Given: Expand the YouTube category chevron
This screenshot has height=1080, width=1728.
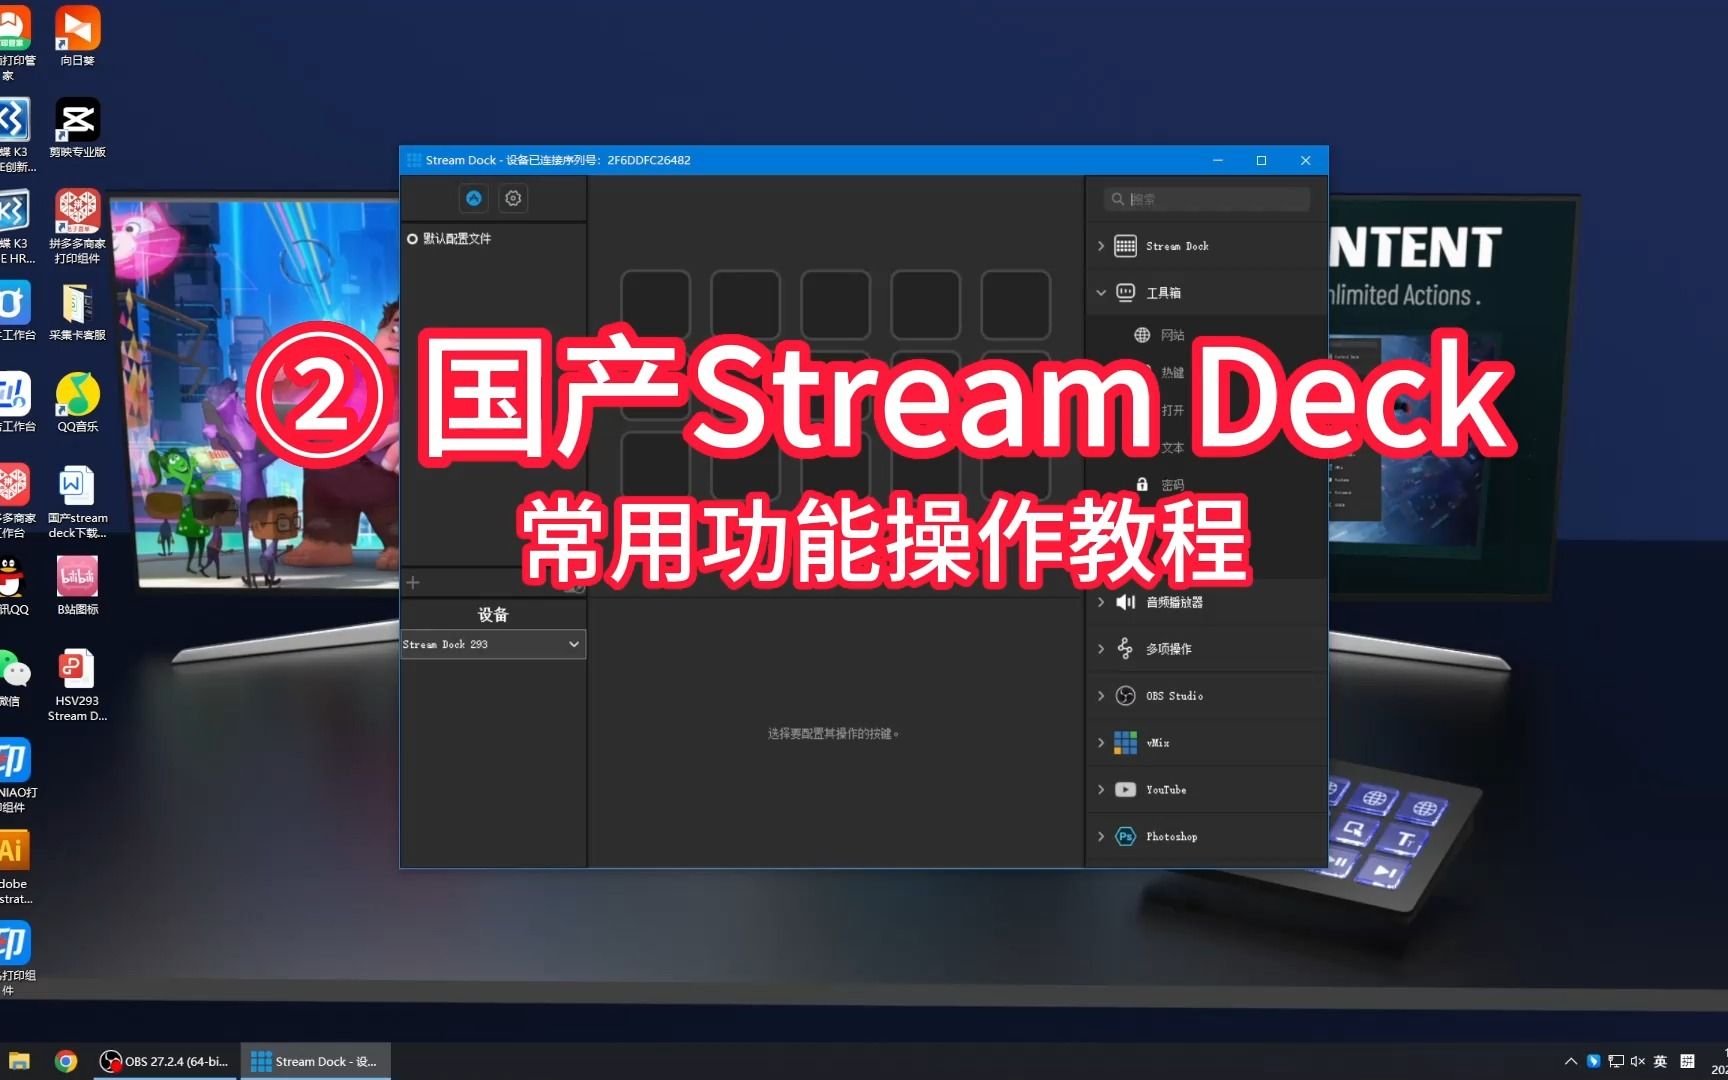Looking at the screenshot, I should point(1101,790).
